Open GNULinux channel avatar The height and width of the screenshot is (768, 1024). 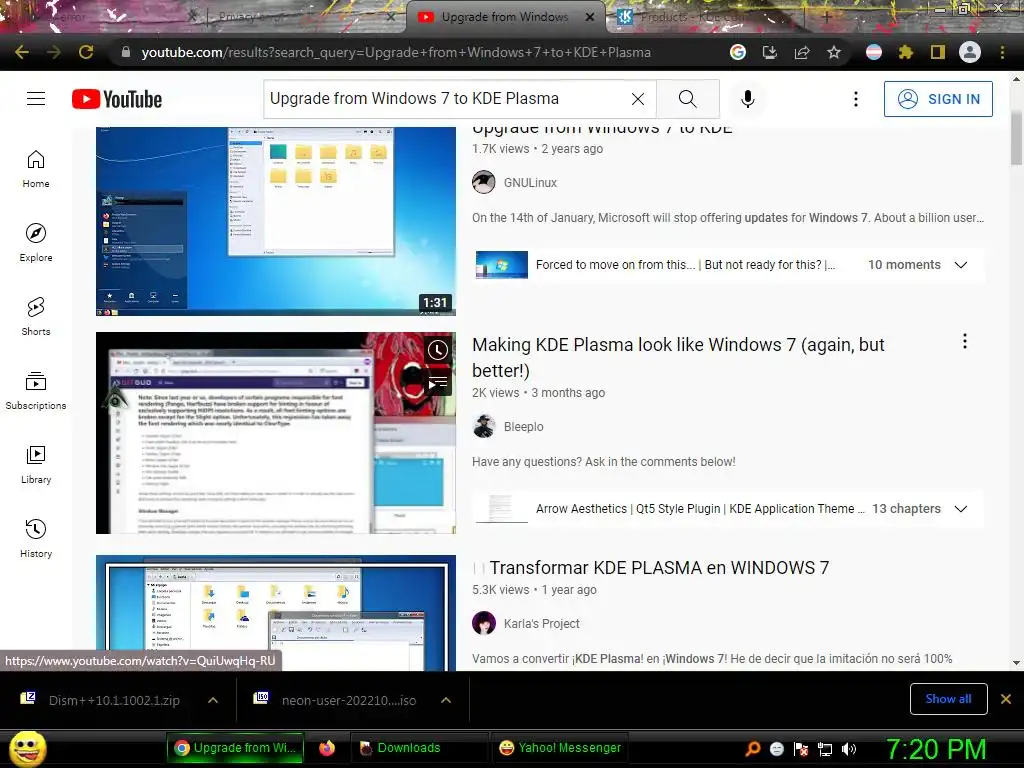484,182
